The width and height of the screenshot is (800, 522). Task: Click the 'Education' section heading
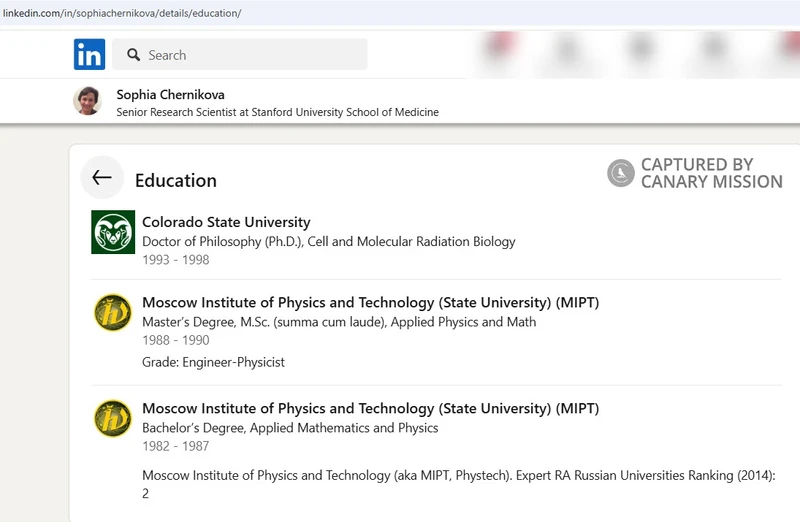tap(176, 180)
